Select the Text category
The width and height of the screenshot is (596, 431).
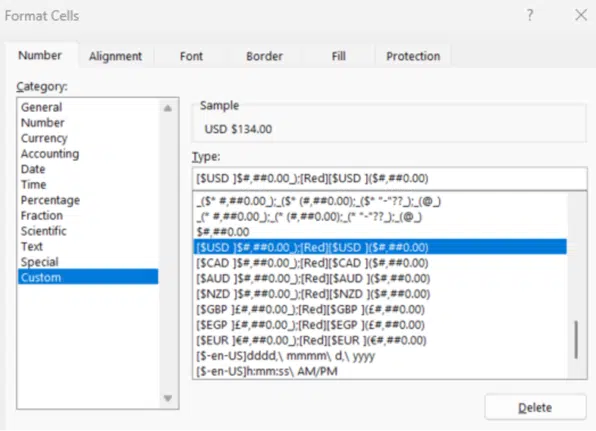click(x=88, y=247)
